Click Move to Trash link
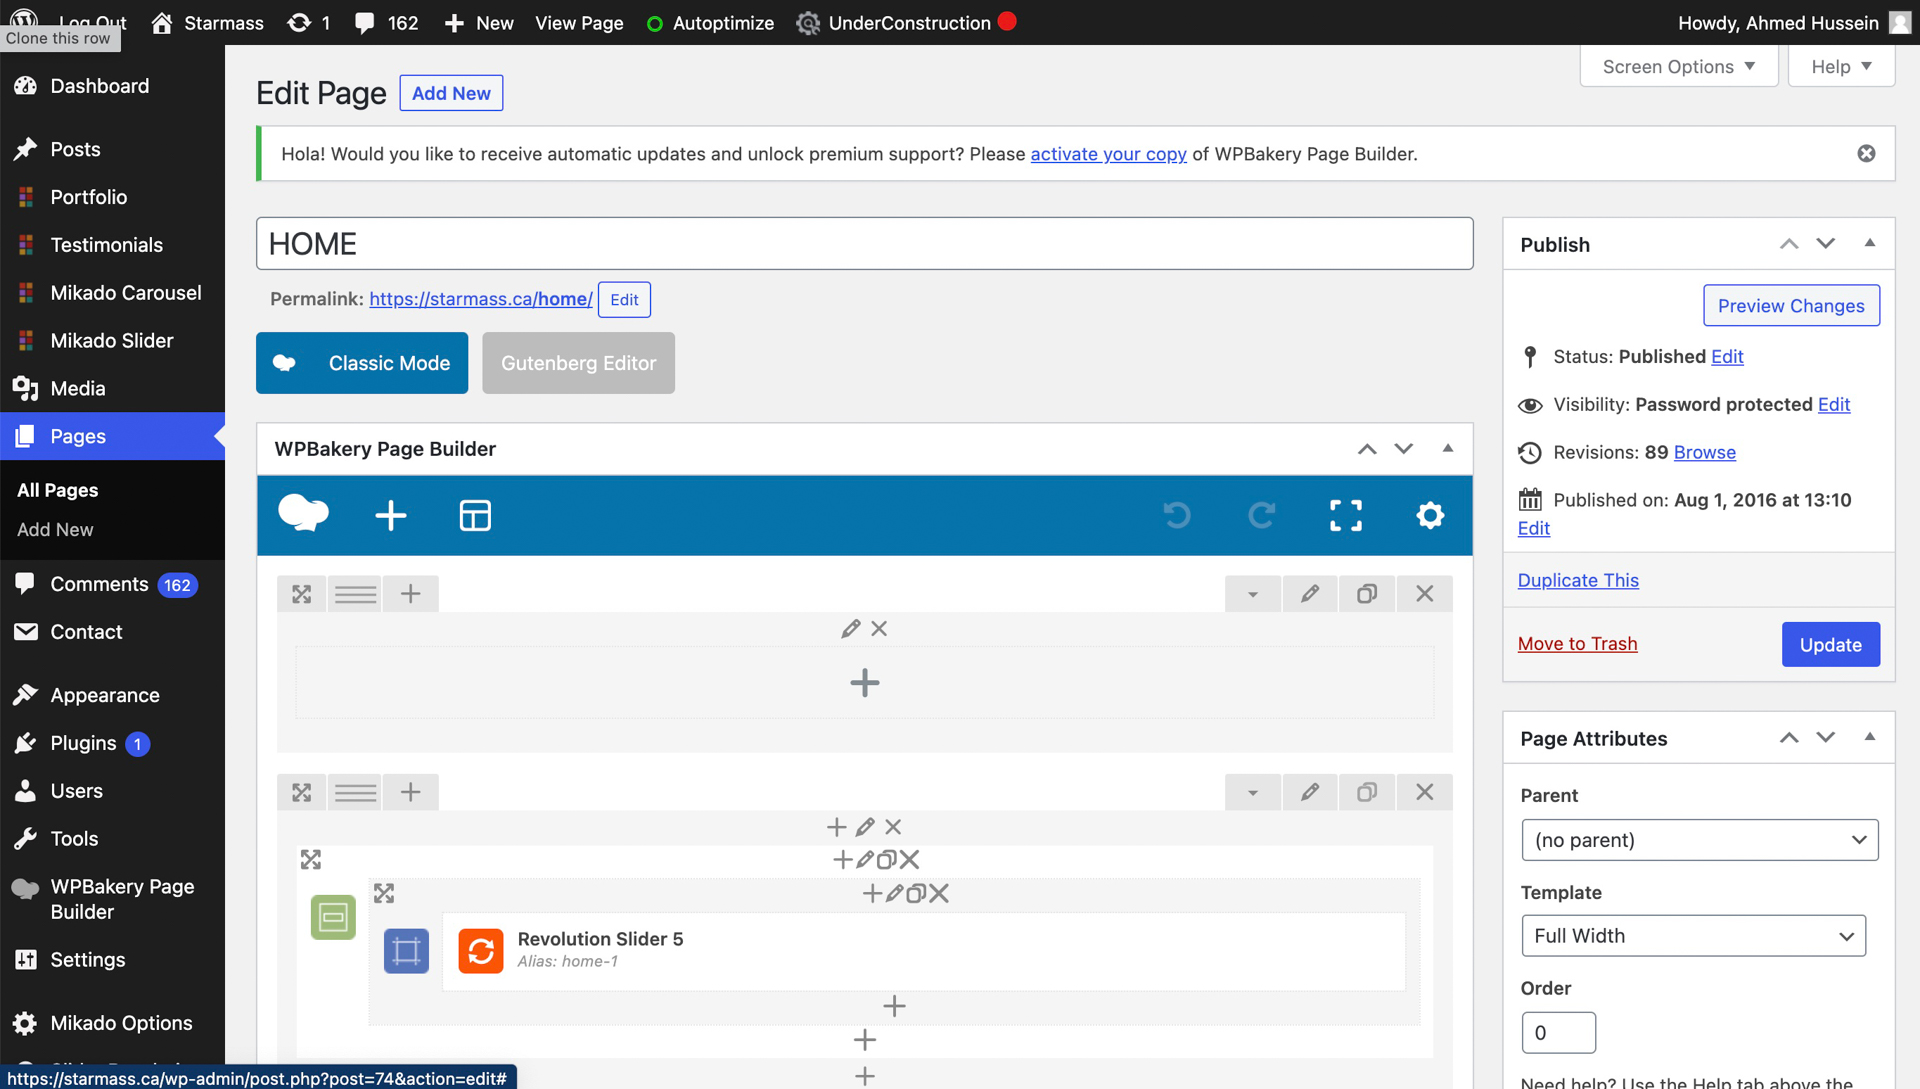The width and height of the screenshot is (1920, 1089). click(1577, 644)
